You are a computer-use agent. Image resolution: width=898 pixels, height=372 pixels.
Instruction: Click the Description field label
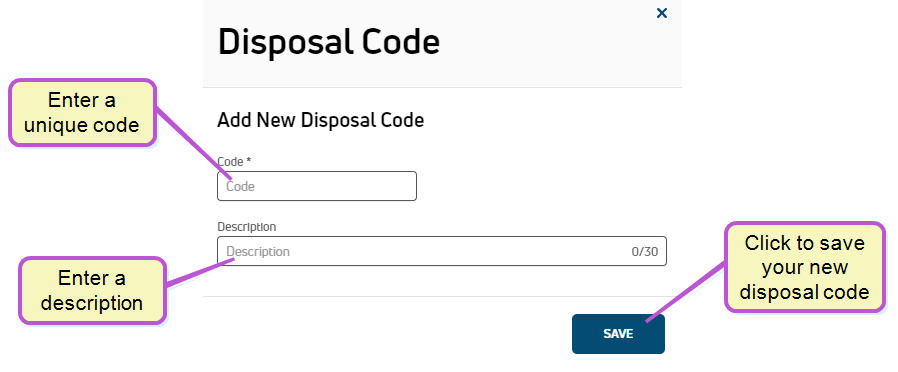pyautogui.click(x=246, y=227)
